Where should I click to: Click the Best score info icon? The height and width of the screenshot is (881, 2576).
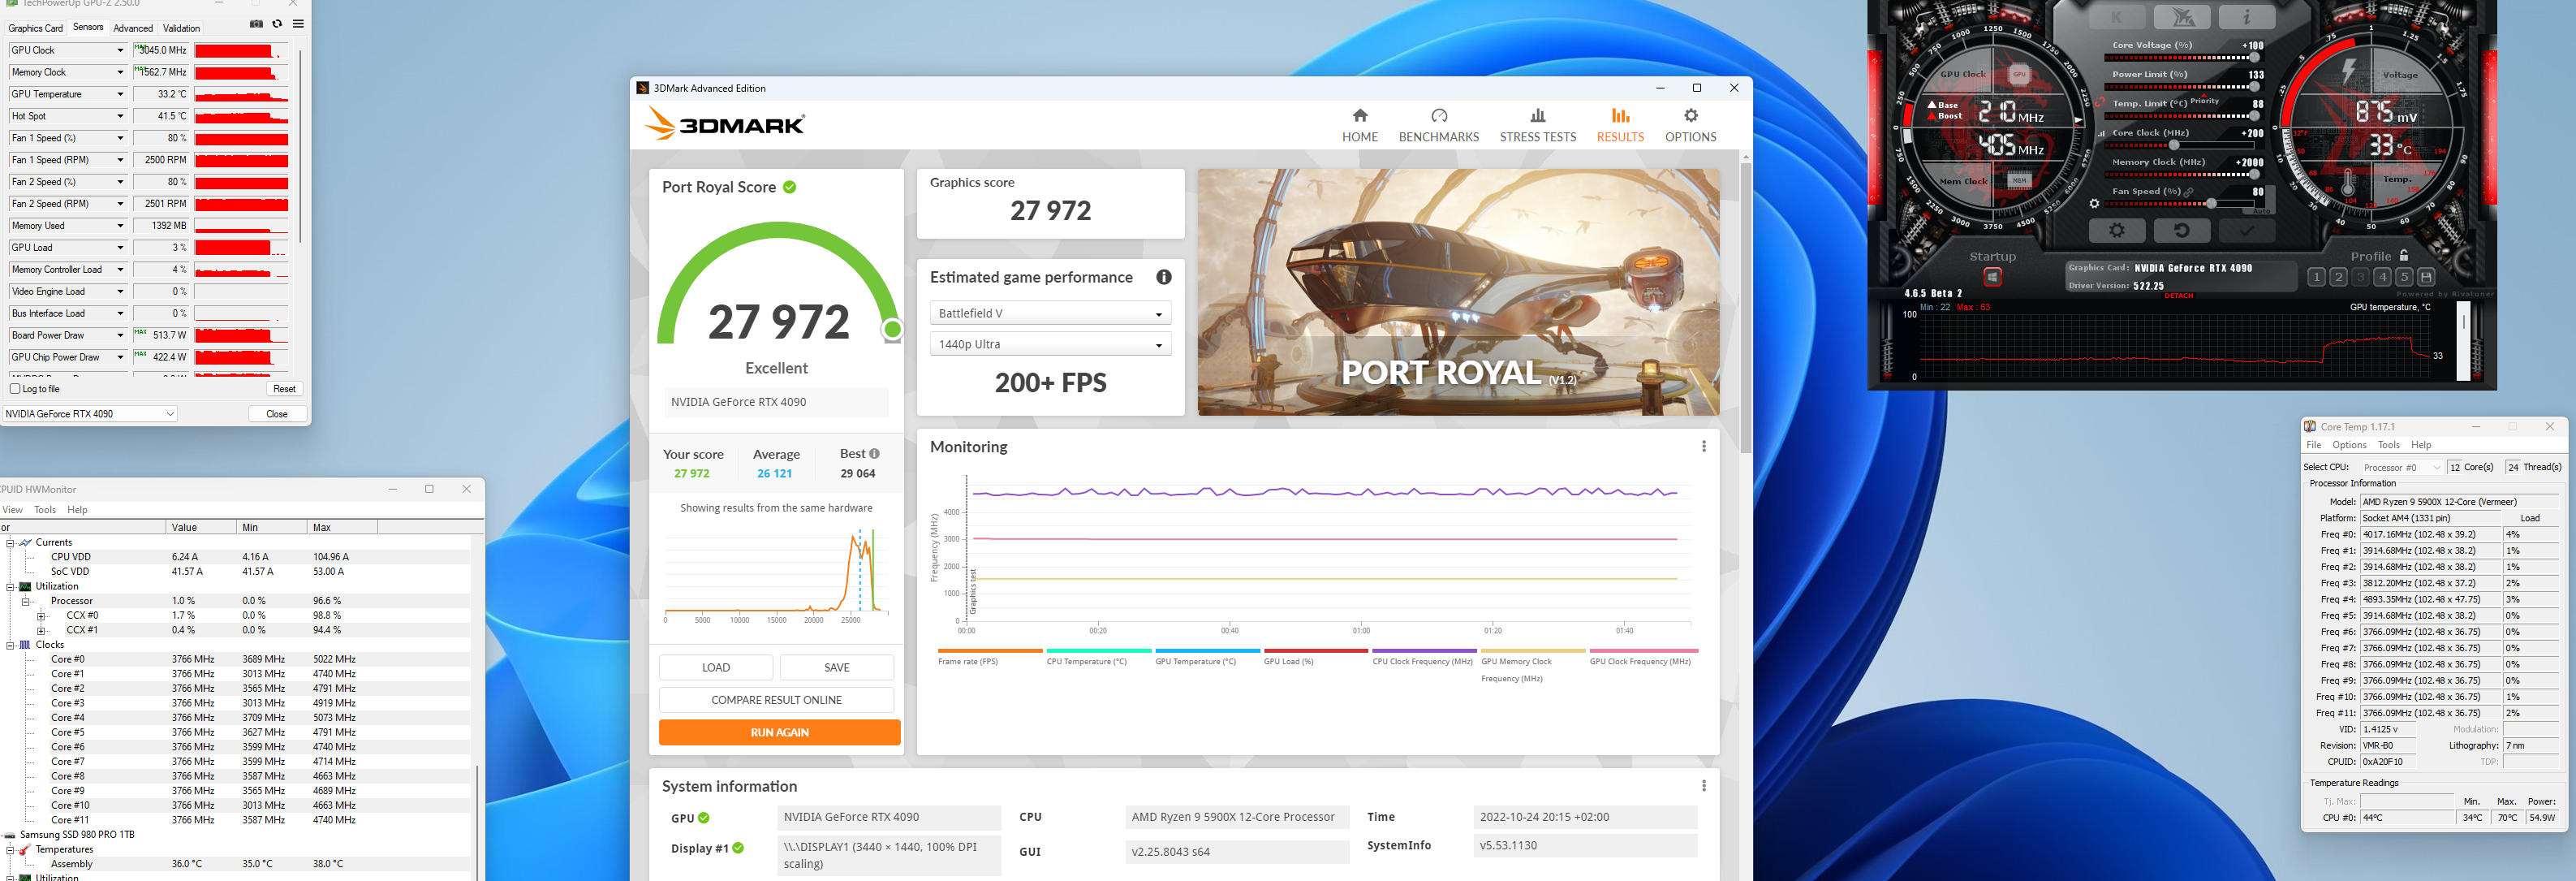pyautogui.click(x=874, y=453)
